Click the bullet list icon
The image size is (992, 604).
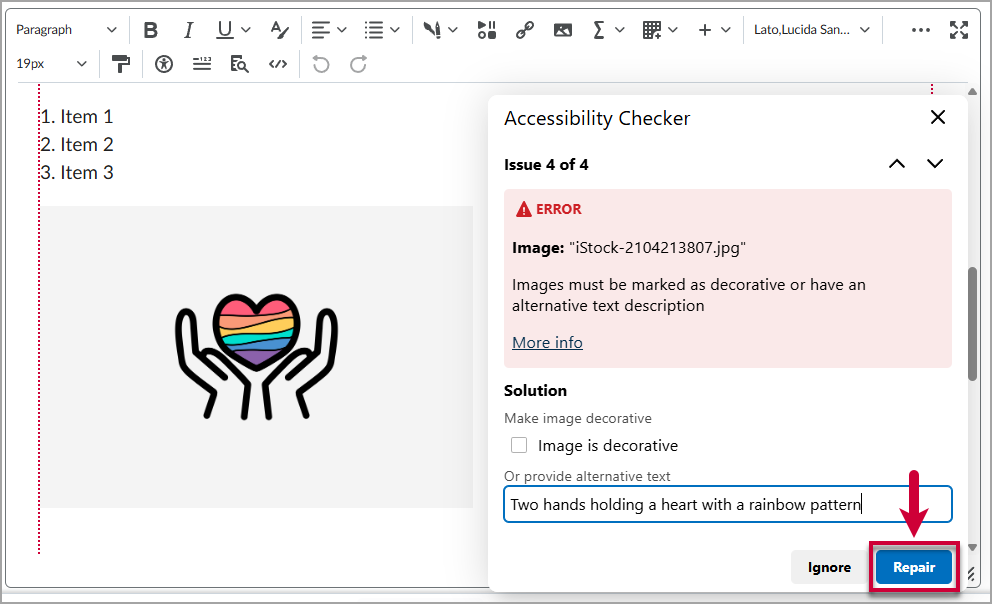pos(374,30)
